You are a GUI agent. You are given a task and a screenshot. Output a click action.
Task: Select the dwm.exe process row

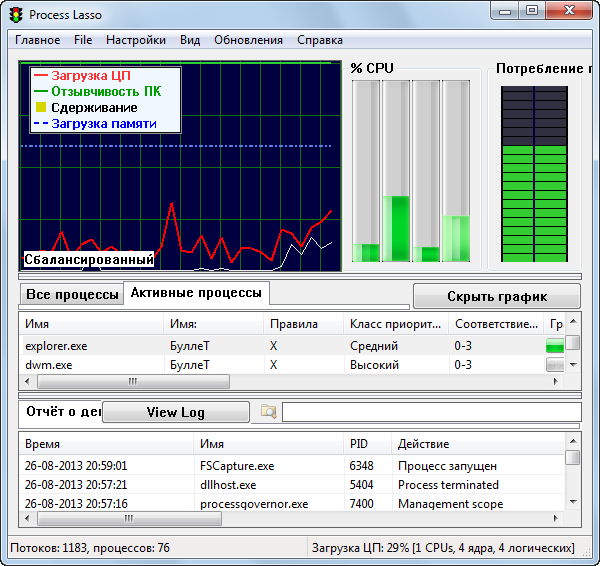click(49, 365)
